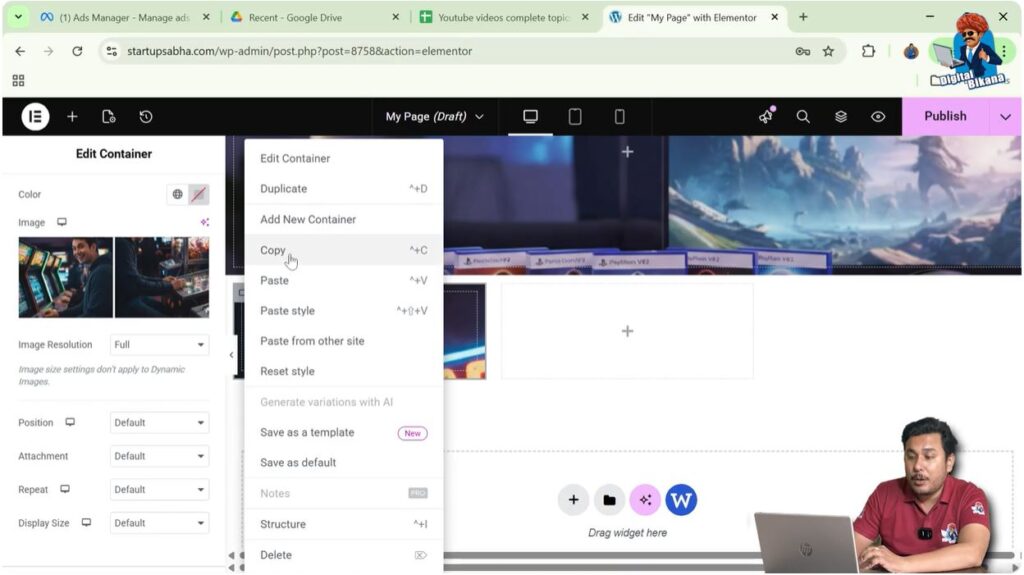Switch to tablet preview mode

[x=575, y=116]
